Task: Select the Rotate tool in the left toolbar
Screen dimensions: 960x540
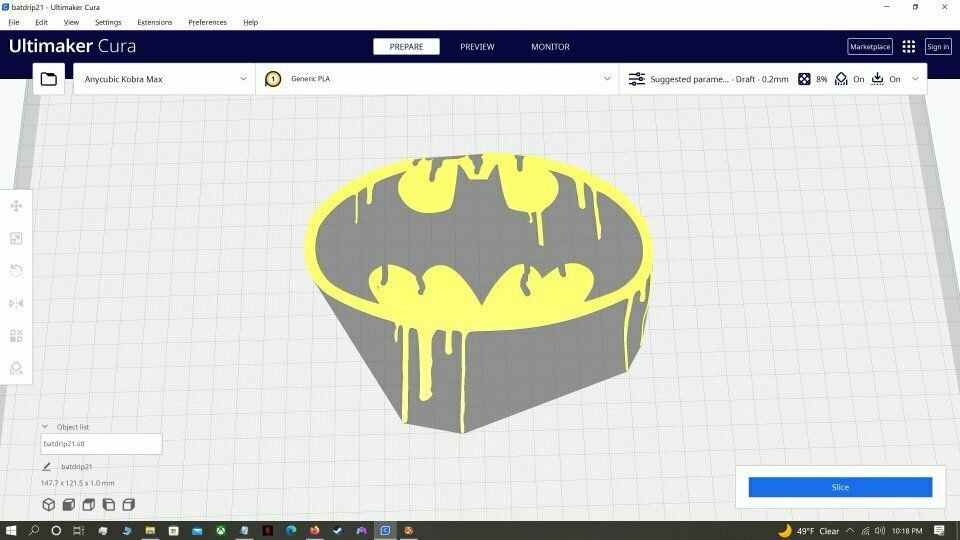Action: click(17, 271)
